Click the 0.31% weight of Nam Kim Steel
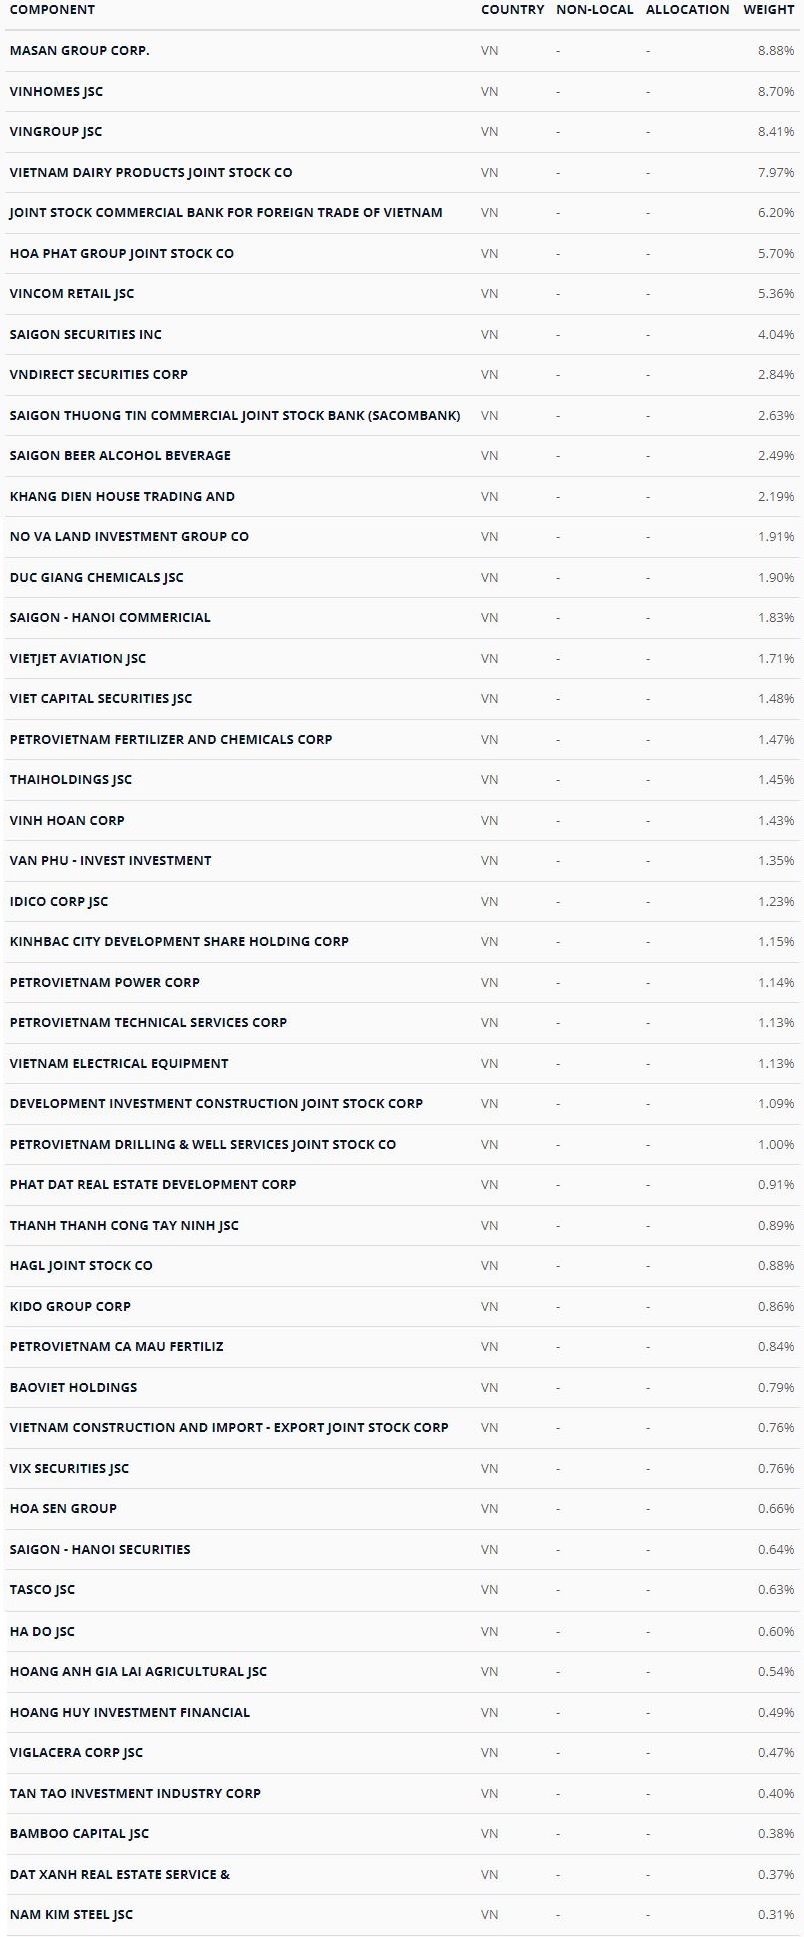The height and width of the screenshot is (1937, 804). pos(776,1915)
